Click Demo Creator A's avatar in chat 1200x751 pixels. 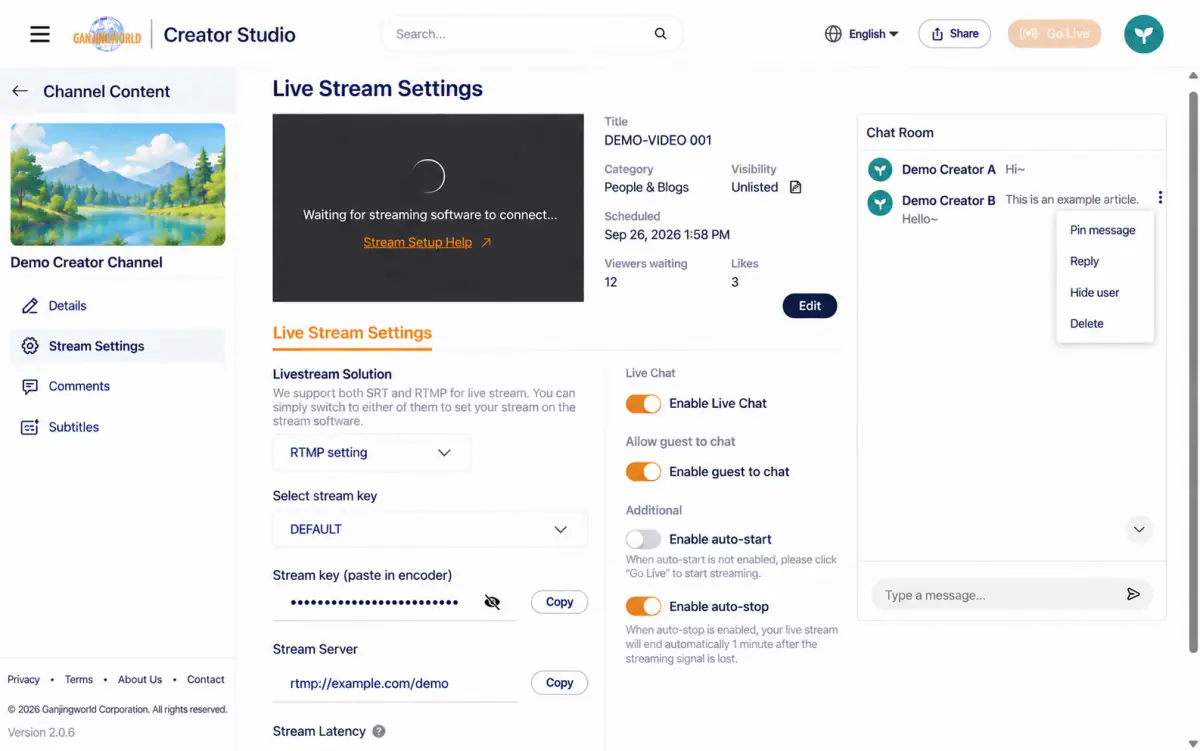pos(879,170)
